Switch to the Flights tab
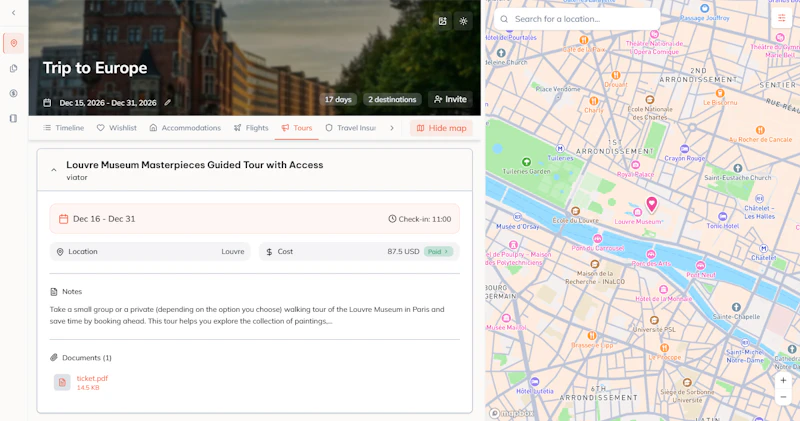800x421 pixels. click(x=251, y=128)
